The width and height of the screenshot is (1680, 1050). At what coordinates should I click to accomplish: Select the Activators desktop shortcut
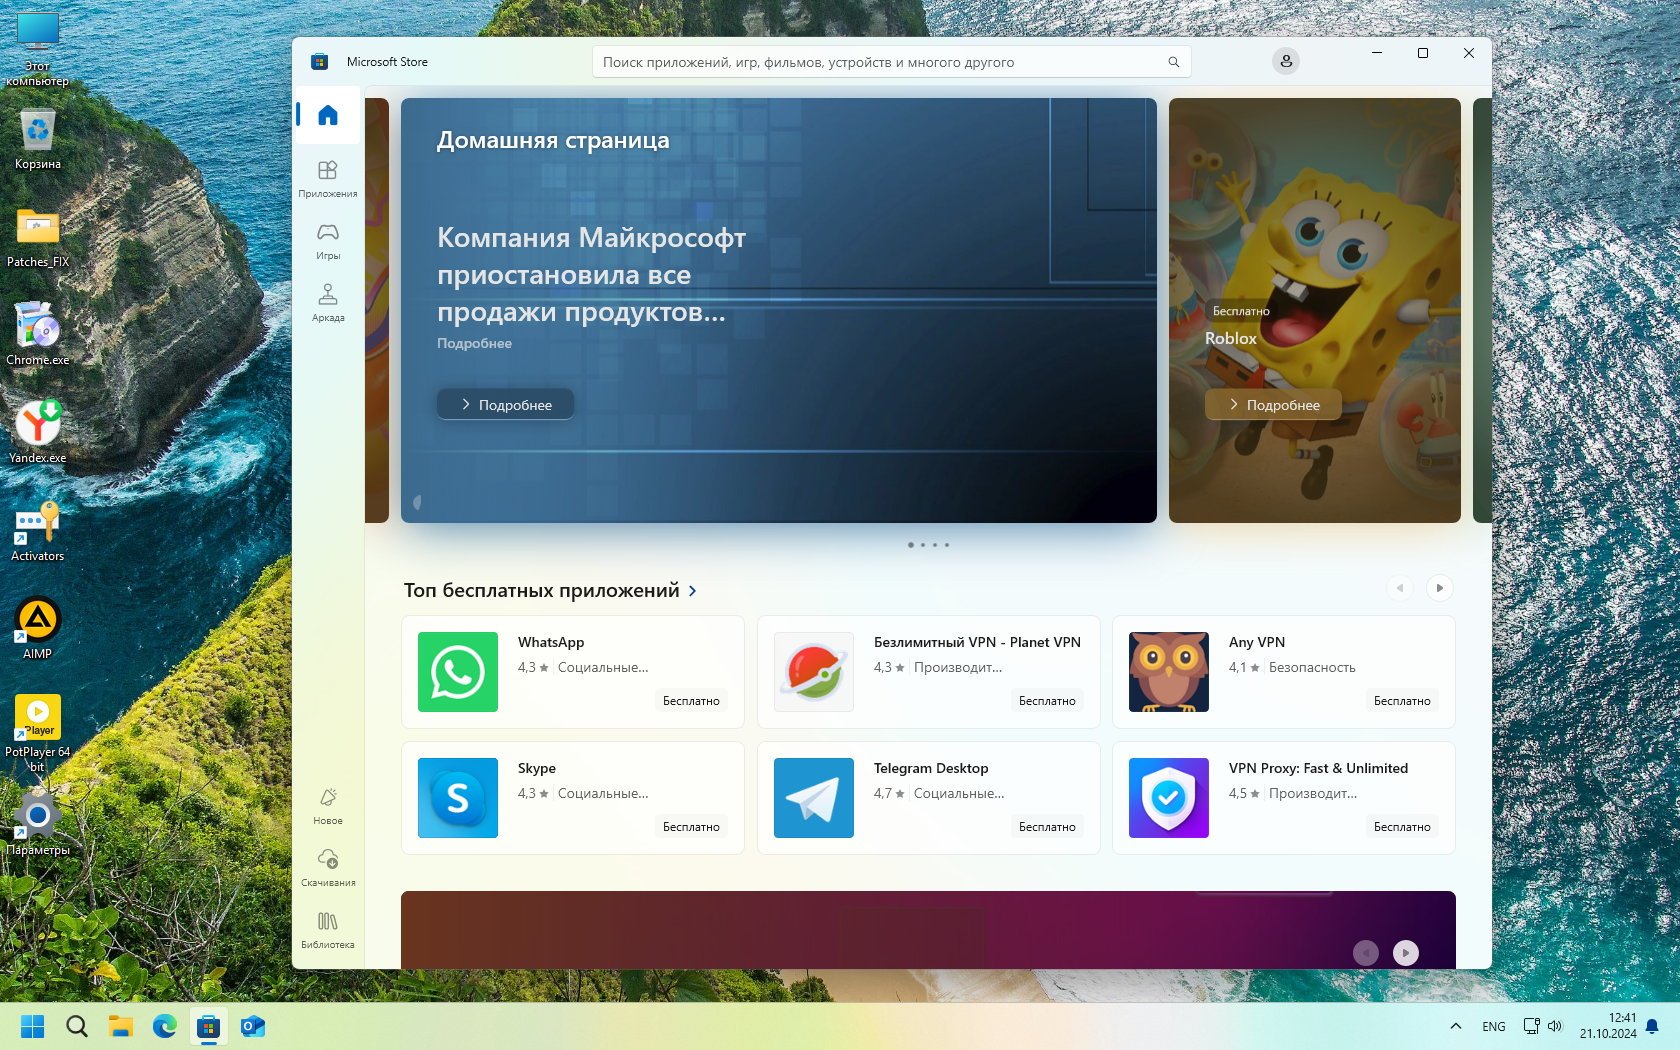pos(38,531)
